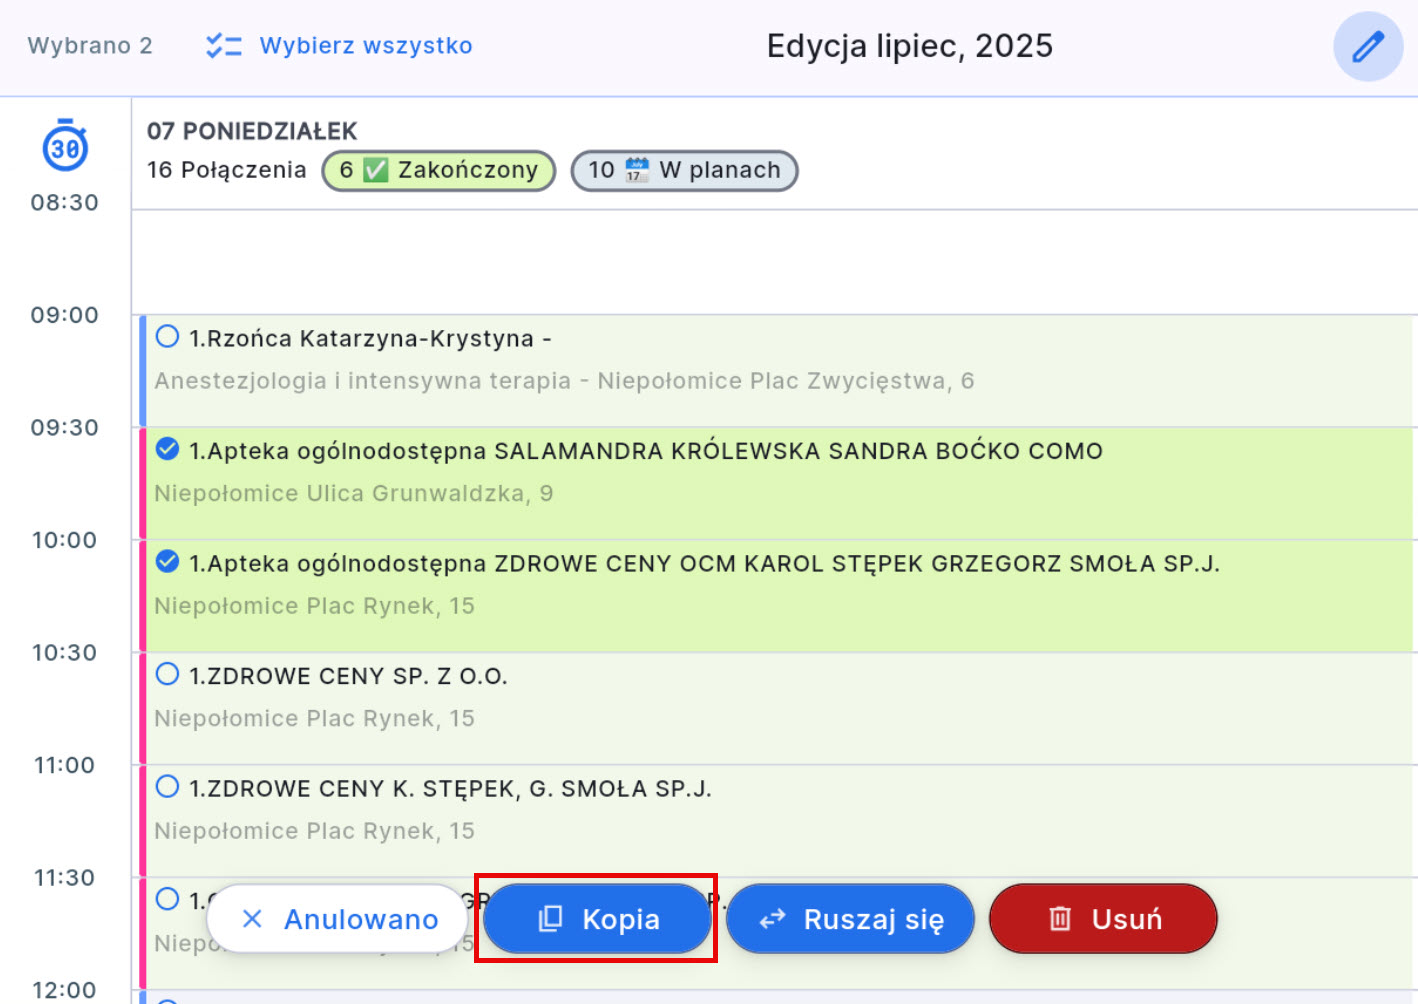Uncheck the ZDROWE CENY OCM pharmacy visit
Viewport: 1418px width, 1004px height.
168,562
